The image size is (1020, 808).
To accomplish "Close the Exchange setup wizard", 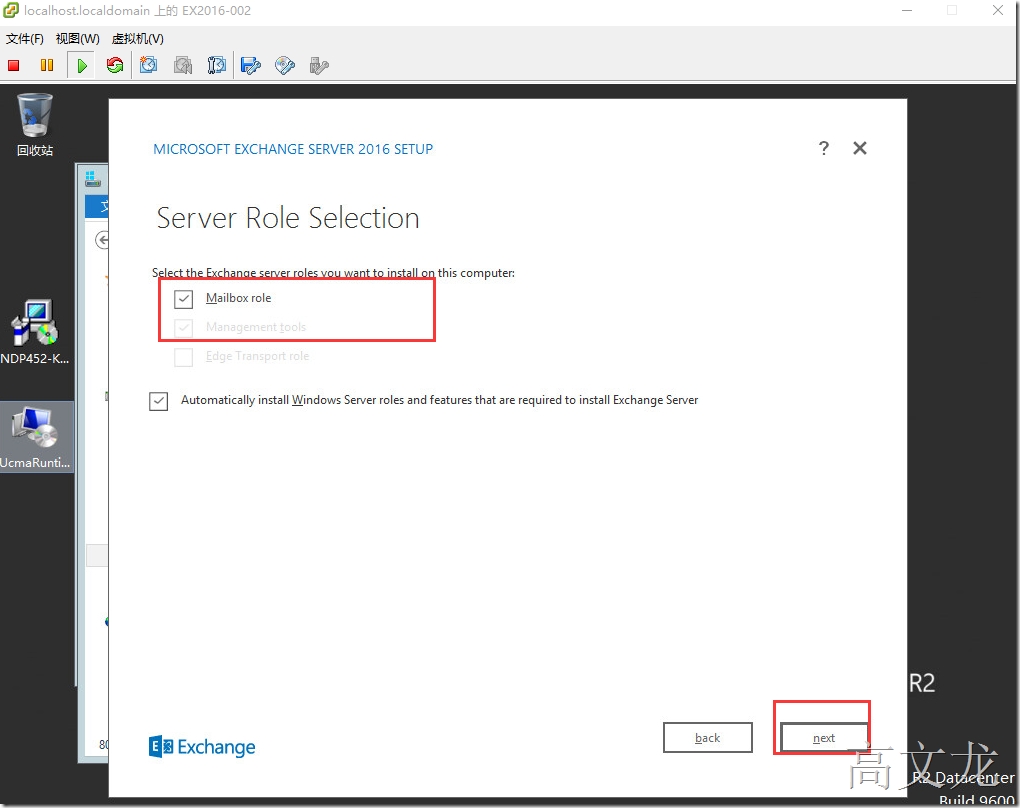I will 860,148.
